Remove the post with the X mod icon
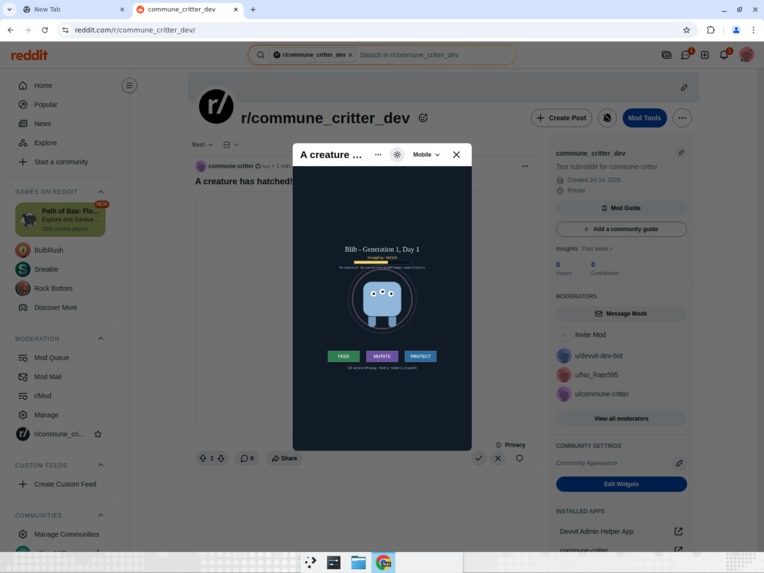The height and width of the screenshot is (573, 764). click(x=498, y=458)
